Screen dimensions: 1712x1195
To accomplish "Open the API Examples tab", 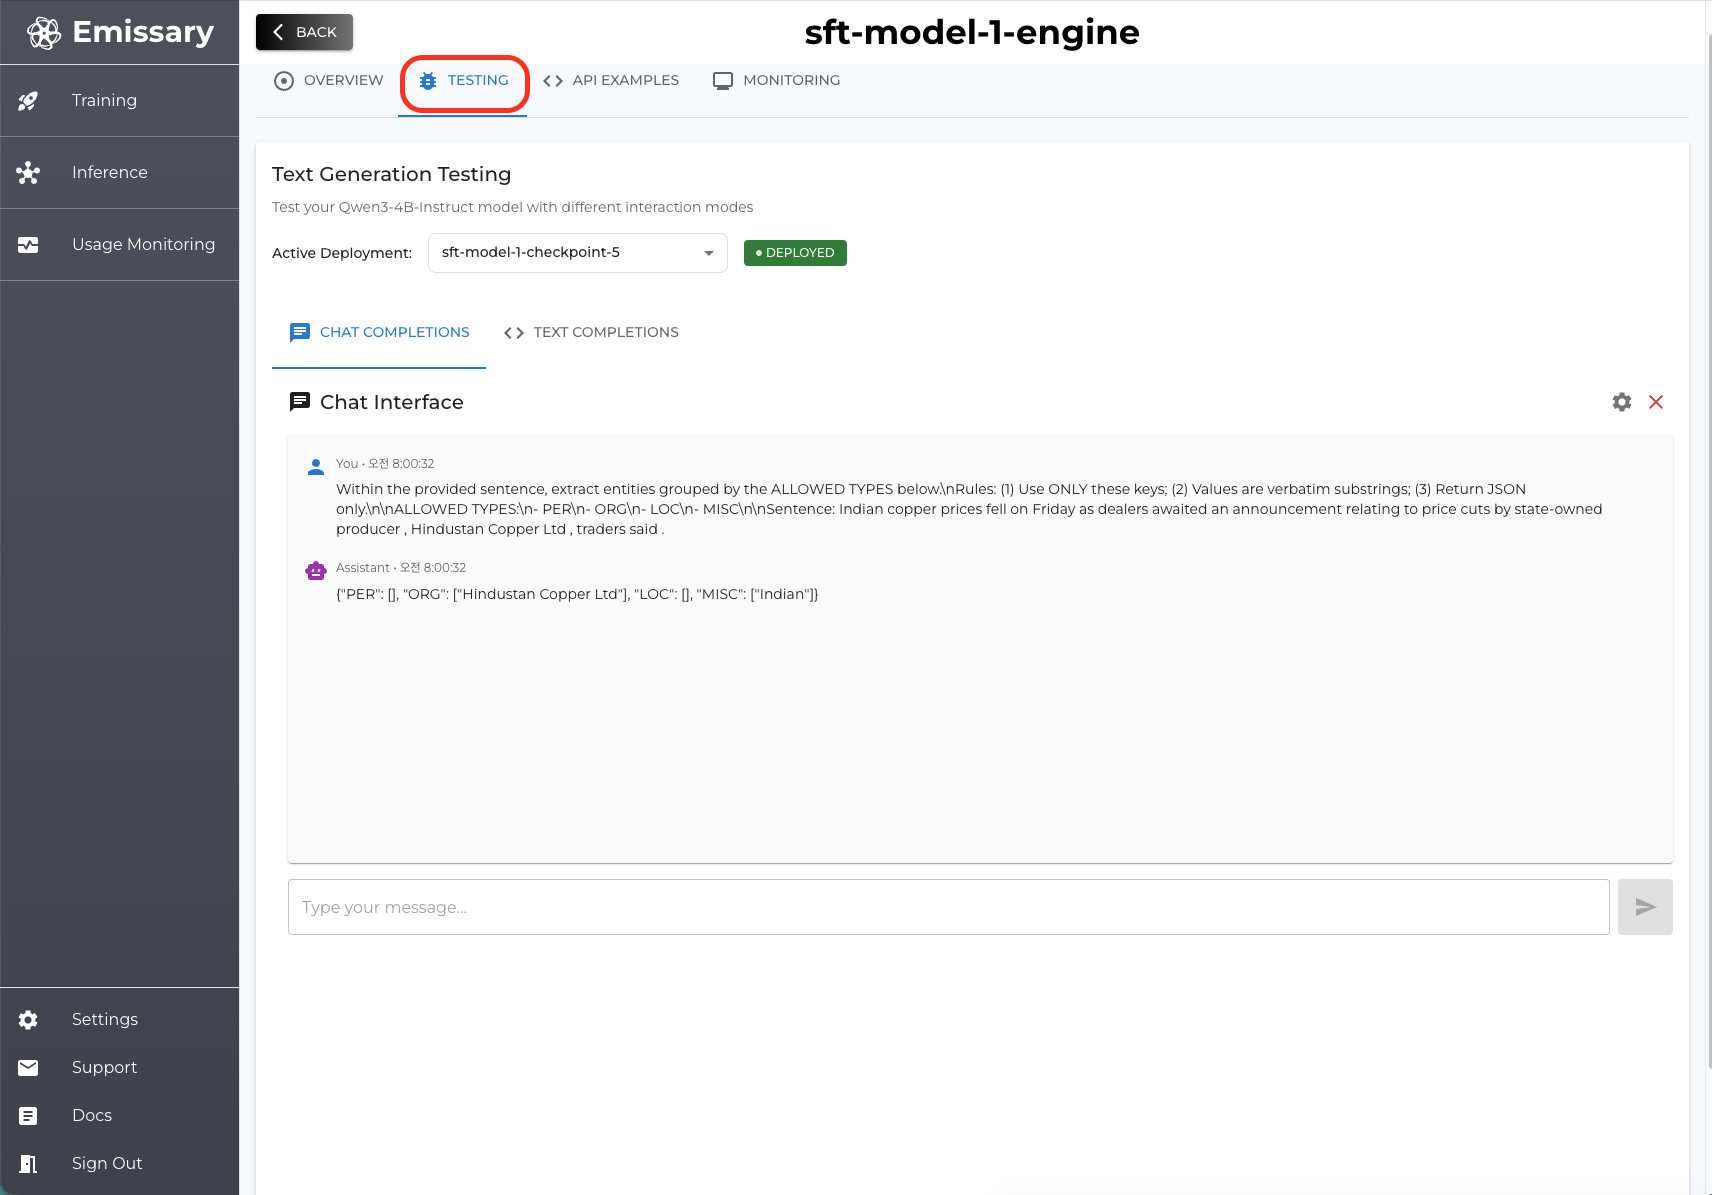I will [x=611, y=81].
